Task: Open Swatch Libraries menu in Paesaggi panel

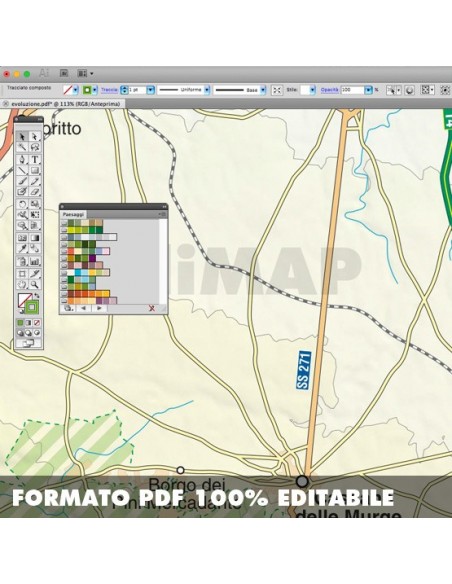Action: (68, 308)
